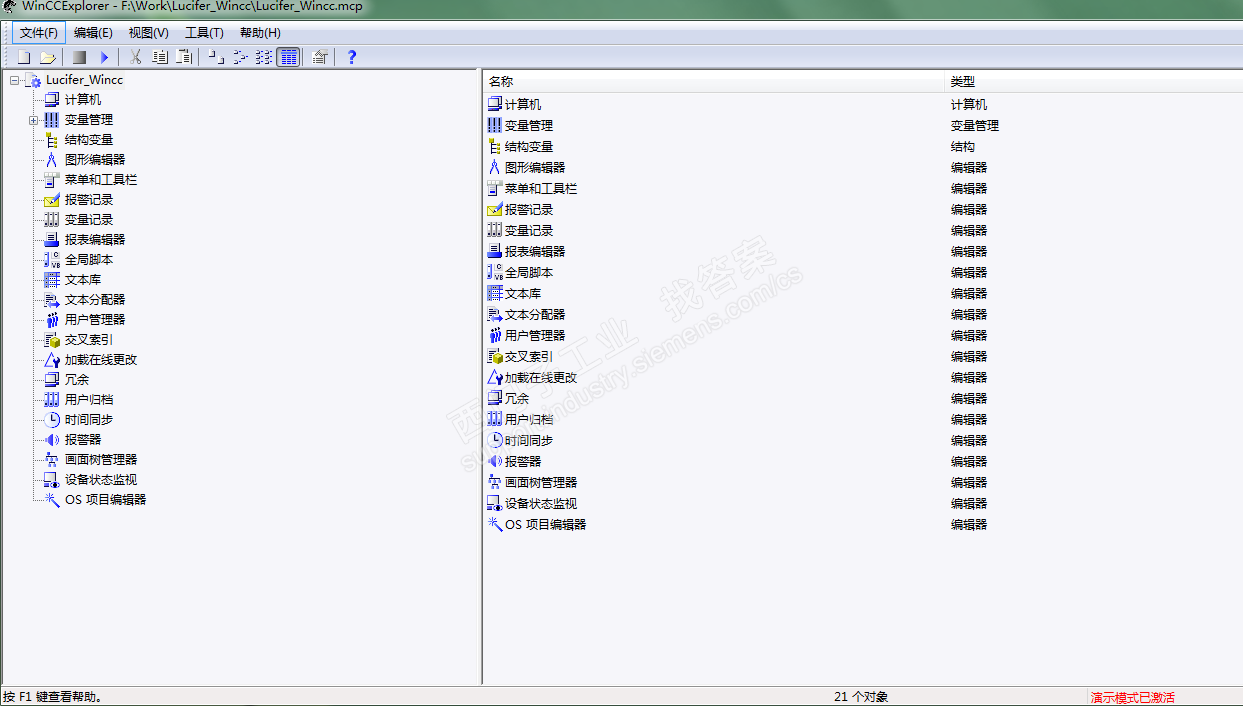Open the 文件(F) menu
Viewport: 1243px width, 706px height.
tap(39, 33)
